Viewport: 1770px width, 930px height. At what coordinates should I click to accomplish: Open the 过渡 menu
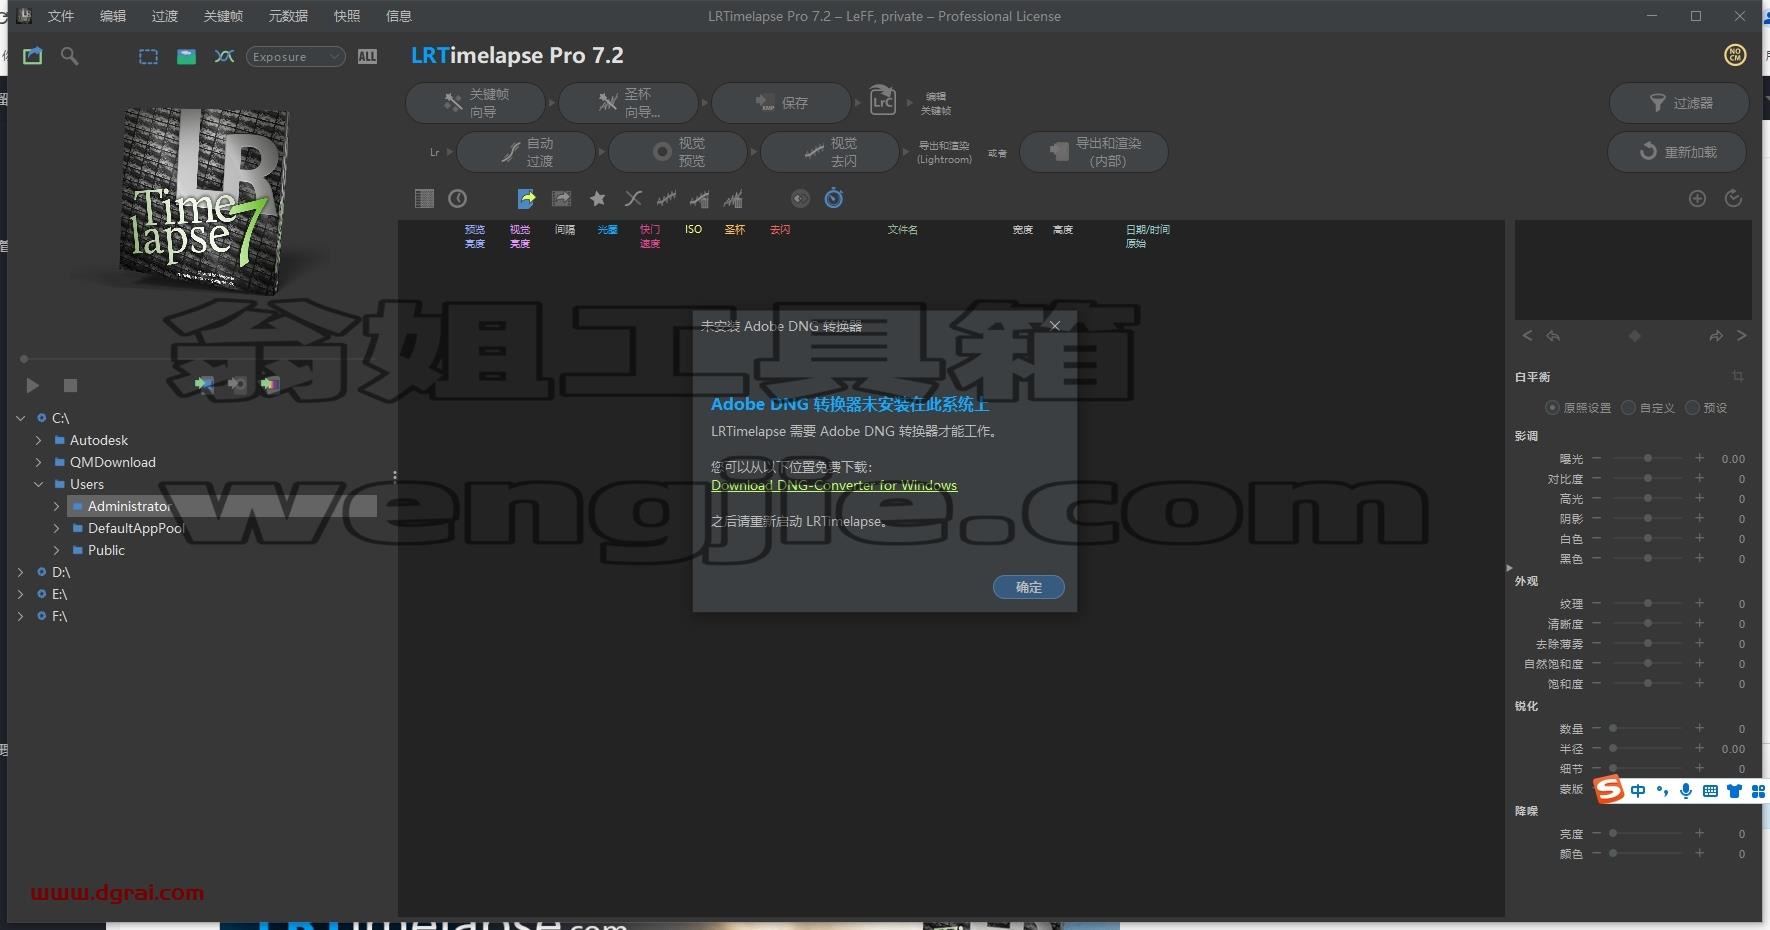pyautogui.click(x=165, y=16)
